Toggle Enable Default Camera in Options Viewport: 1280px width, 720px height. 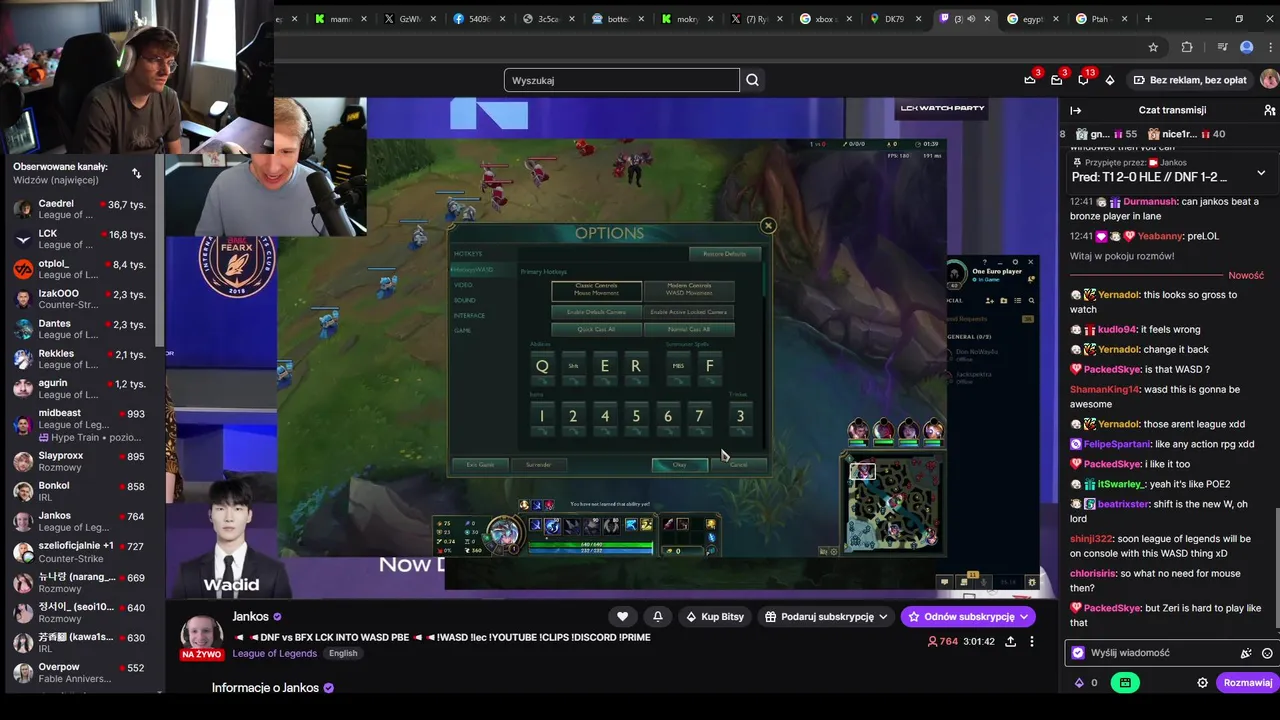(597, 312)
